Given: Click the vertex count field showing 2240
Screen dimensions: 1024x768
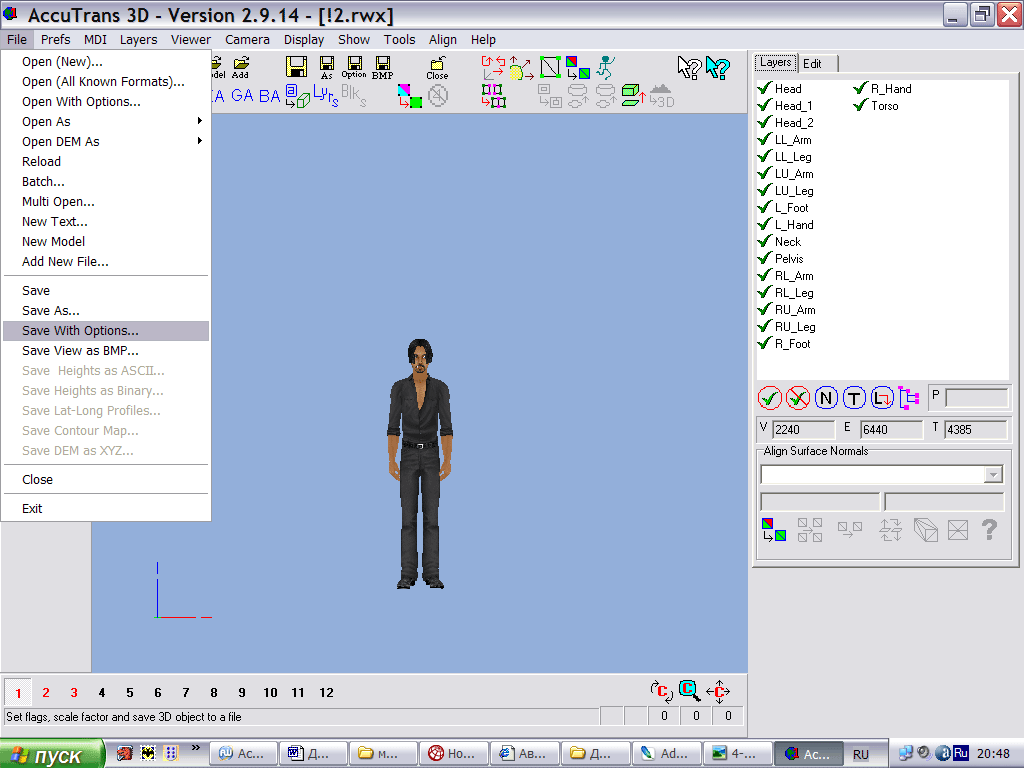Looking at the screenshot, I should point(803,429).
